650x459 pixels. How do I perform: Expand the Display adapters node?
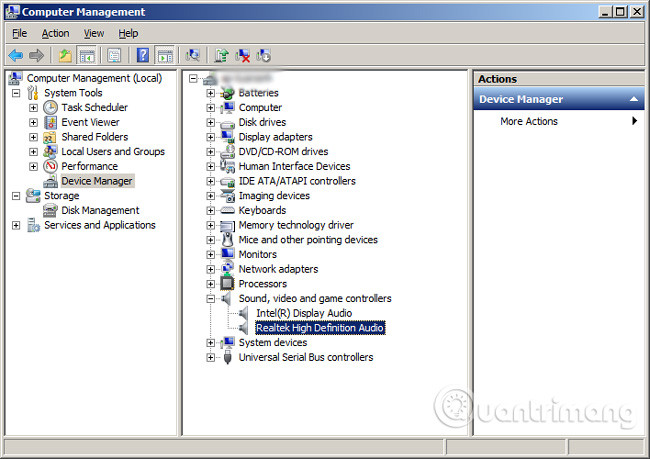point(211,137)
